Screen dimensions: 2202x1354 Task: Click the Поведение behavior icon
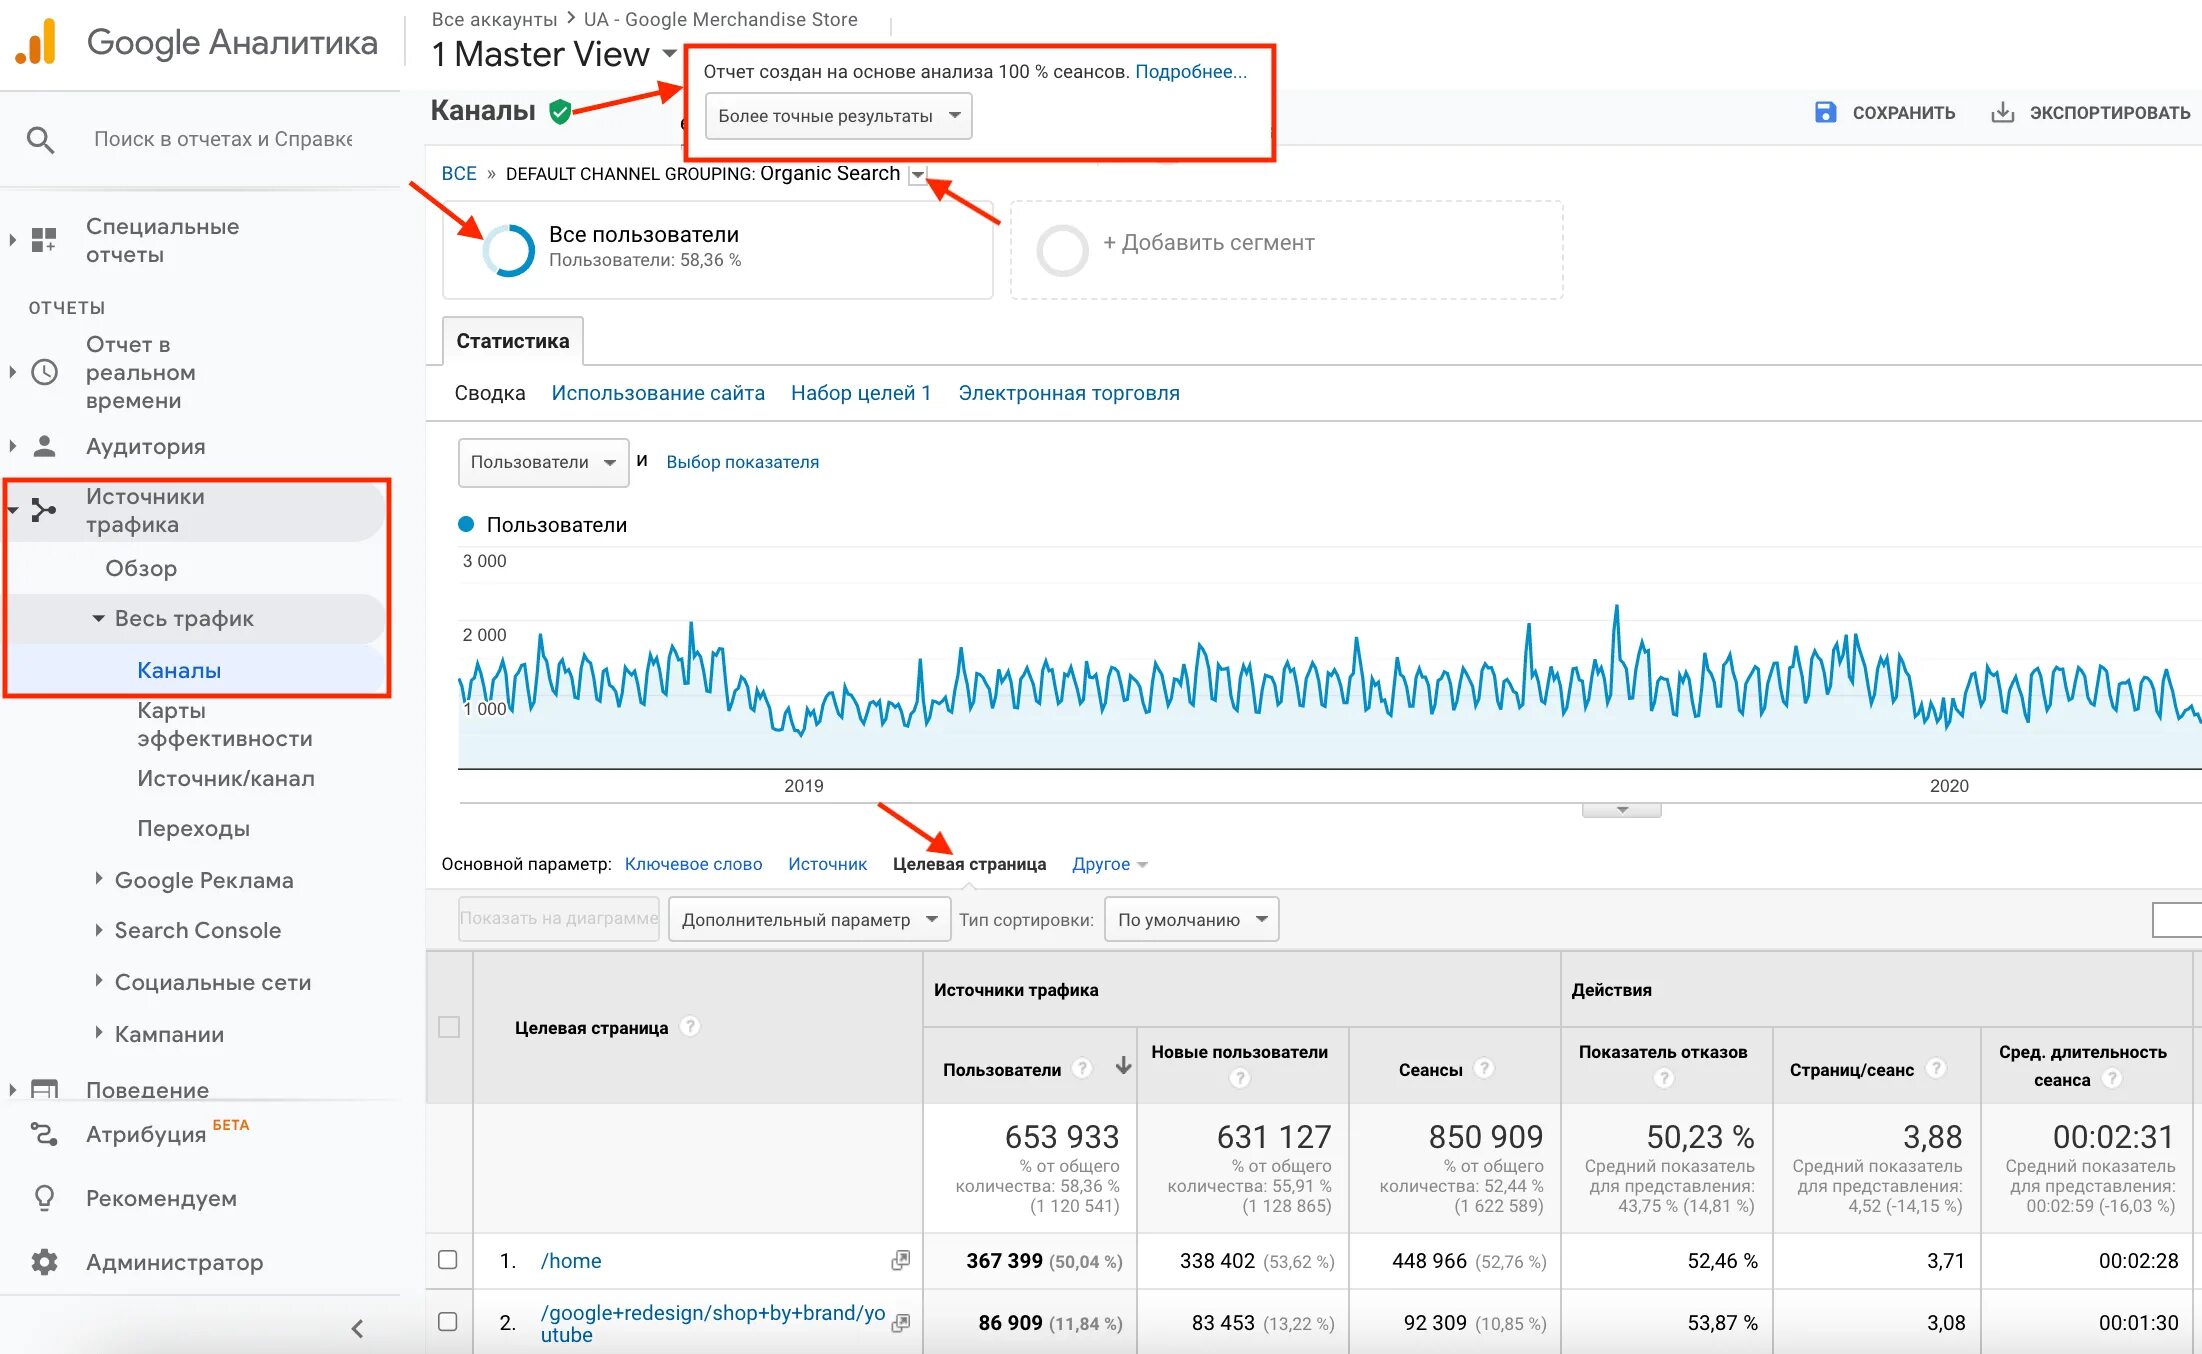(x=44, y=1089)
